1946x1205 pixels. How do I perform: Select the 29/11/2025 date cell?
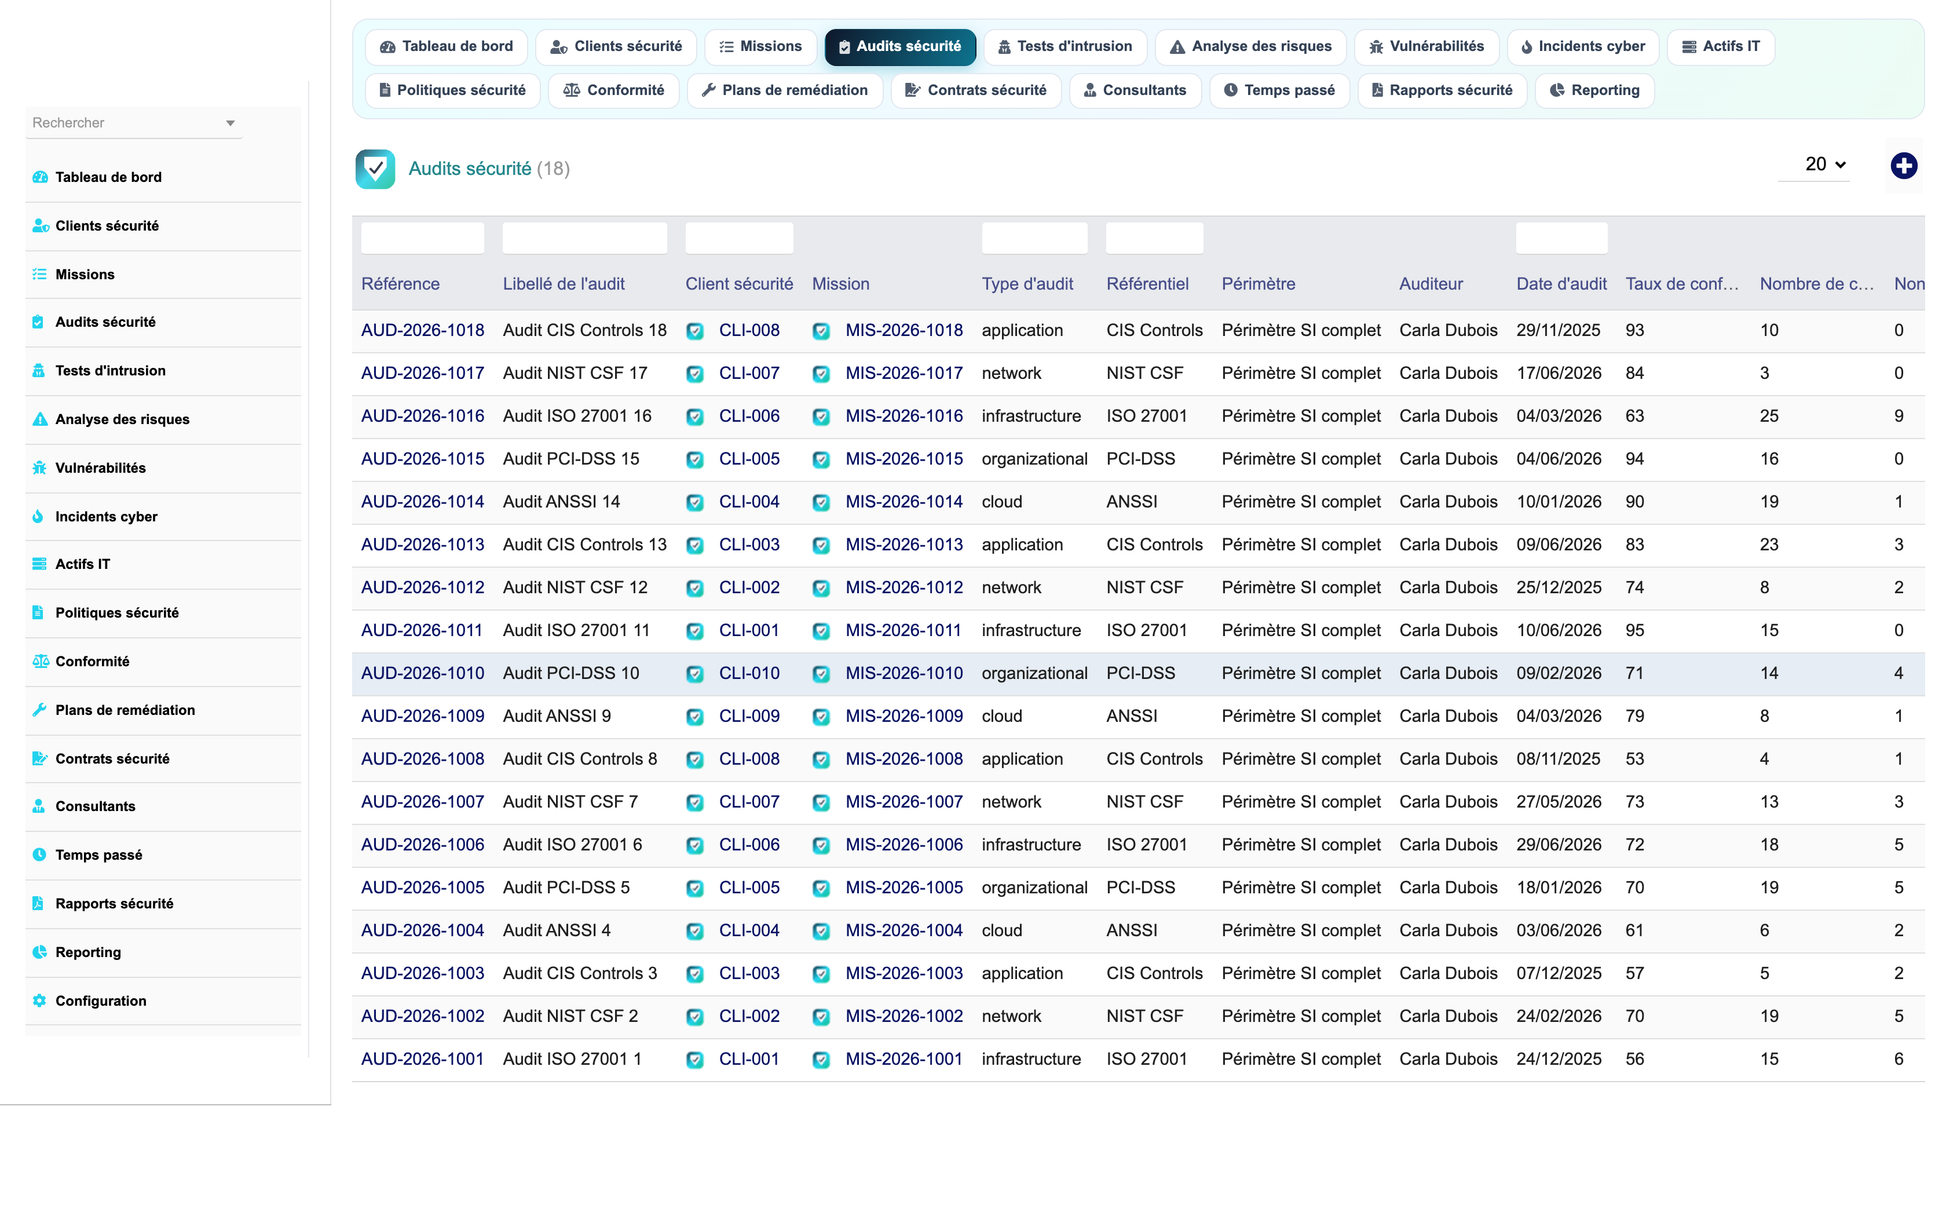tap(1558, 331)
